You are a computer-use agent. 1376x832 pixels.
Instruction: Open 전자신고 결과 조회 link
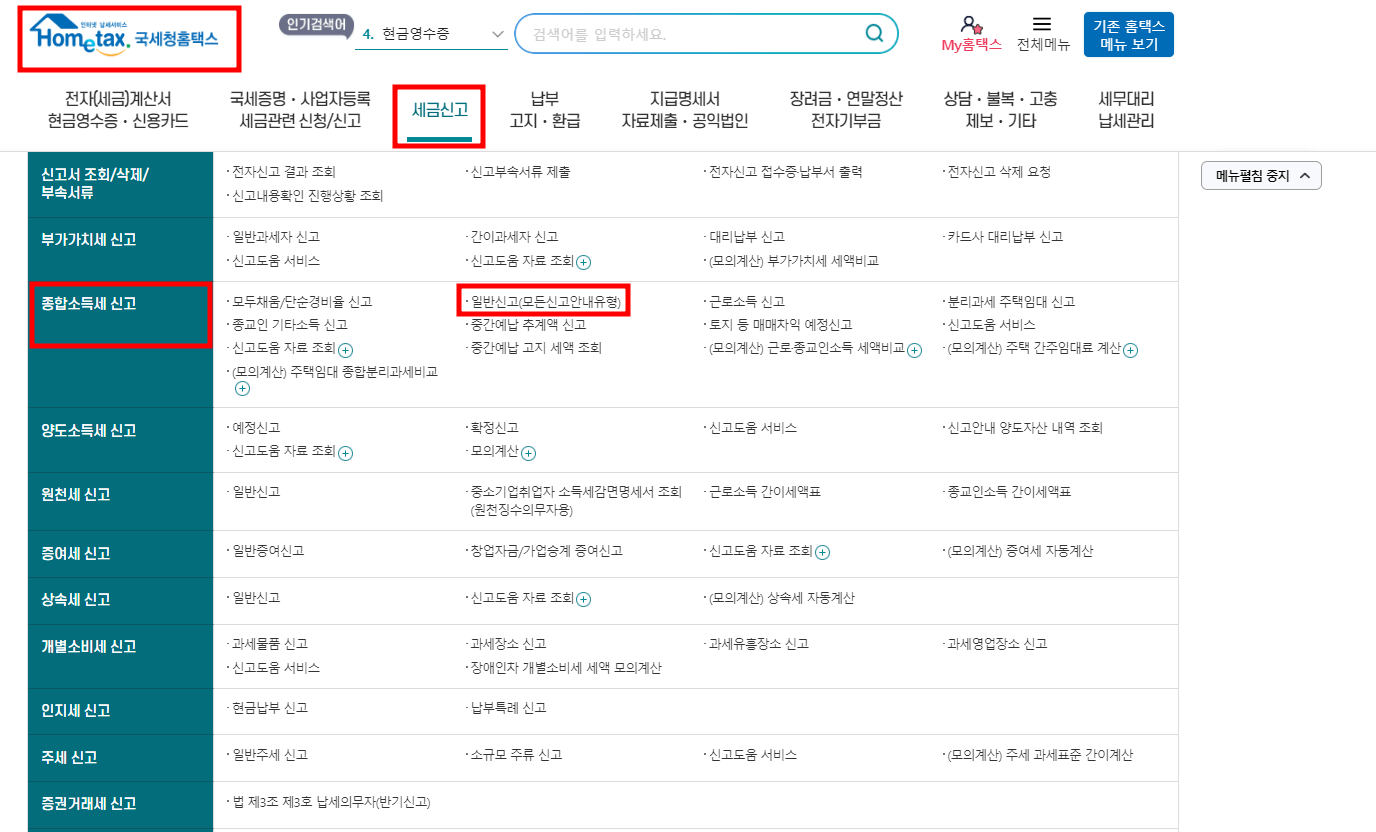[x=282, y=172]
